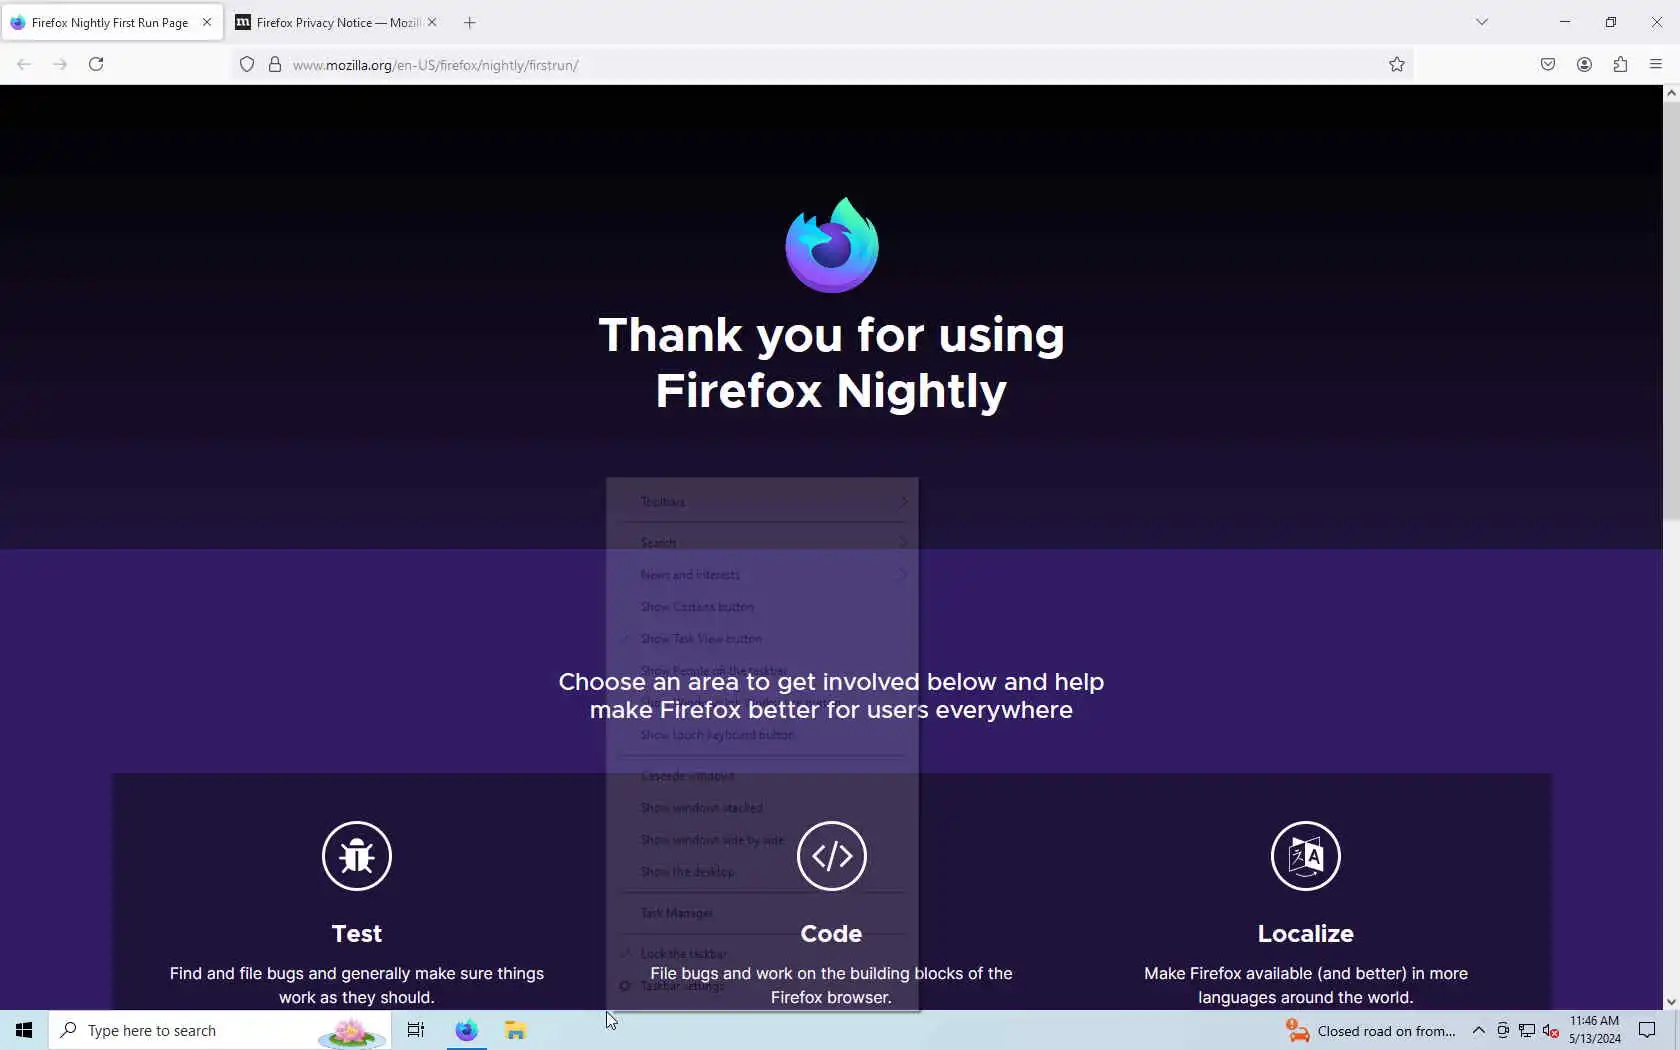Click the Closed road news text

click(x=1386, y=1031)
